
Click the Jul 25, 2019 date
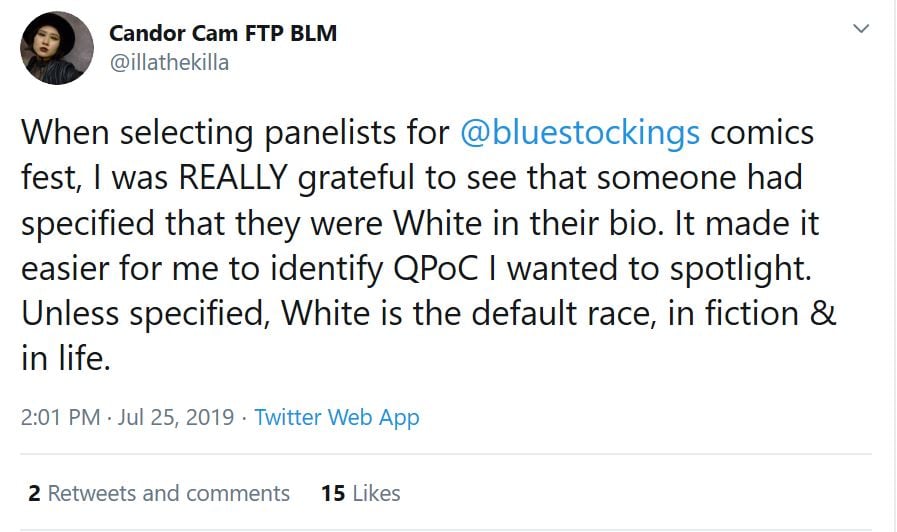(x=176, y=417)
